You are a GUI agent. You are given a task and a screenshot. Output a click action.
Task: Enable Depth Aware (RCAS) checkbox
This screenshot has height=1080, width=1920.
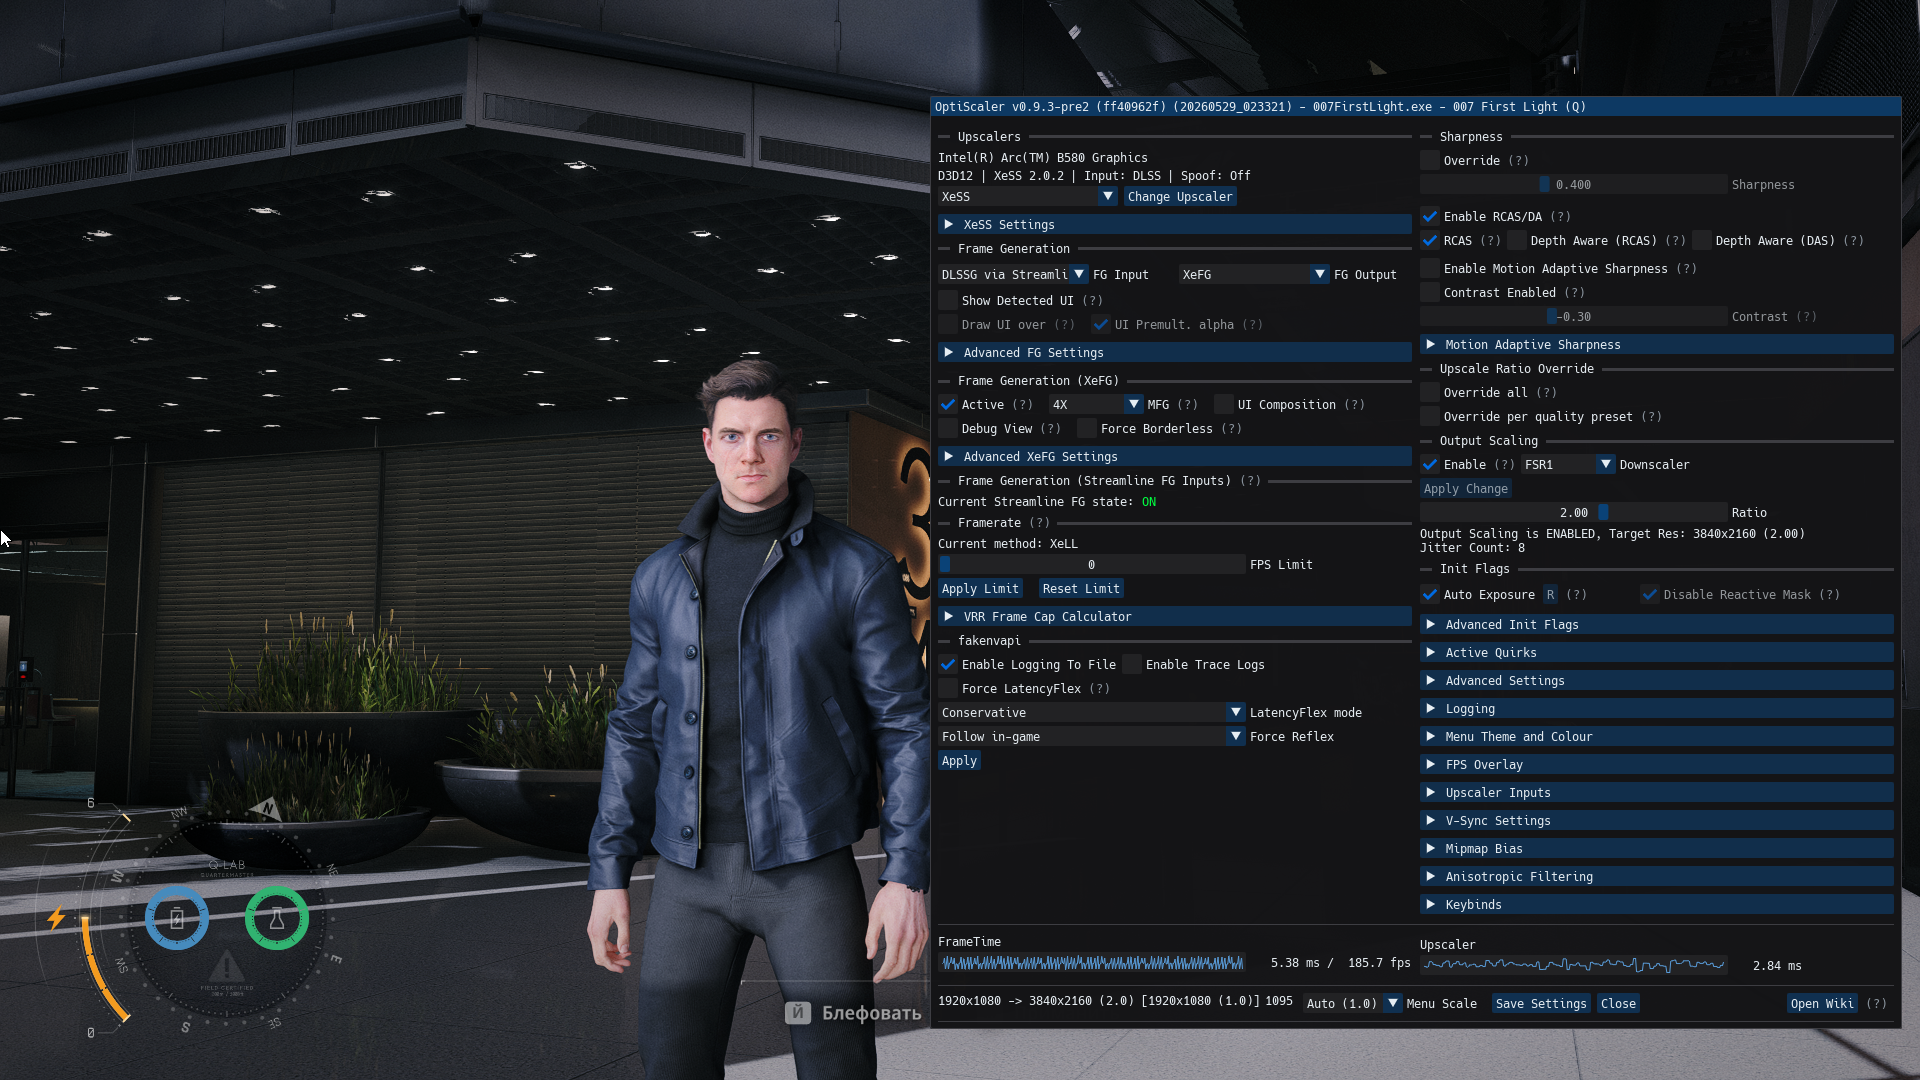[x=1517, y=241]
